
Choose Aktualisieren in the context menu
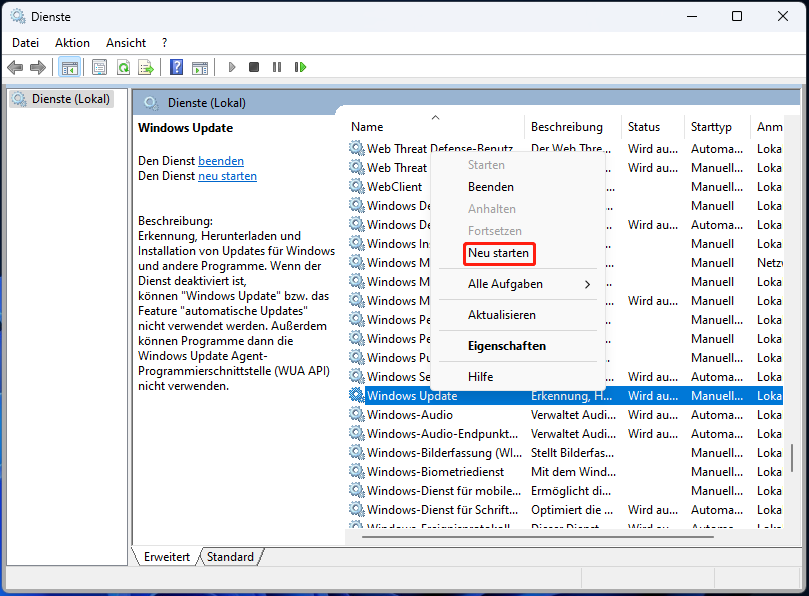[x=517, y=315]
